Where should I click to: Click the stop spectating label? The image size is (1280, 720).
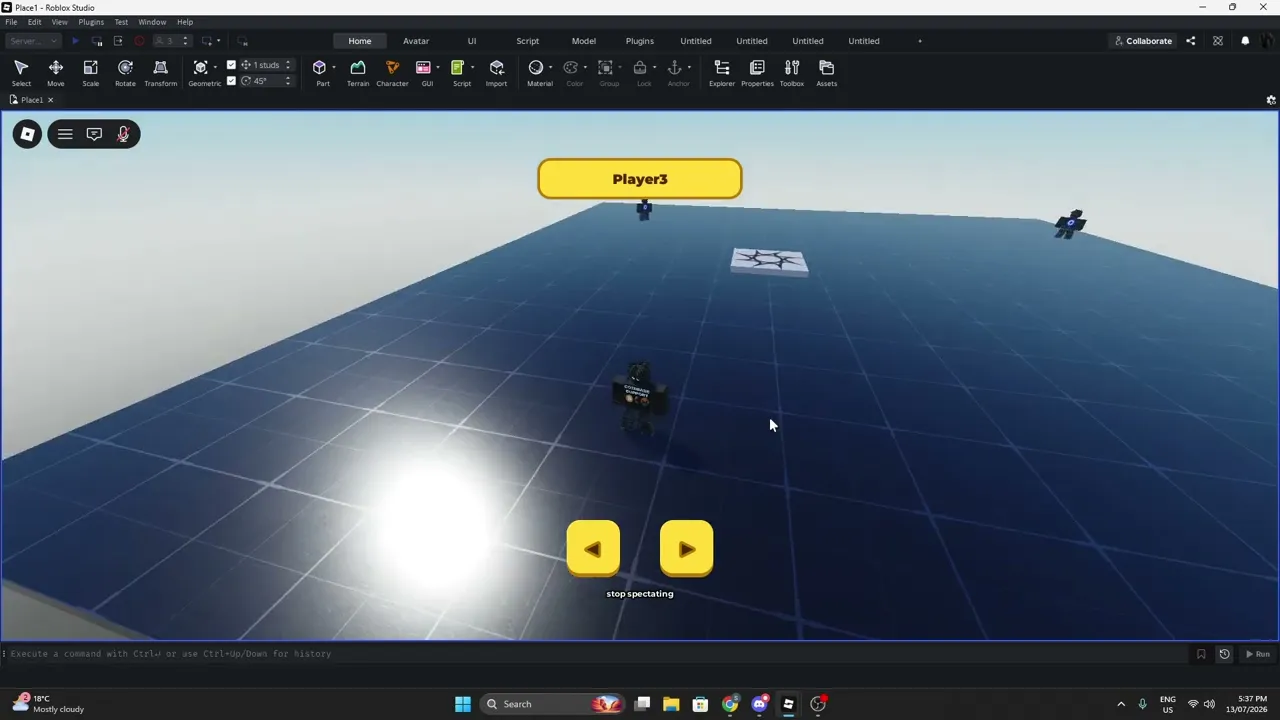[640, 594]
